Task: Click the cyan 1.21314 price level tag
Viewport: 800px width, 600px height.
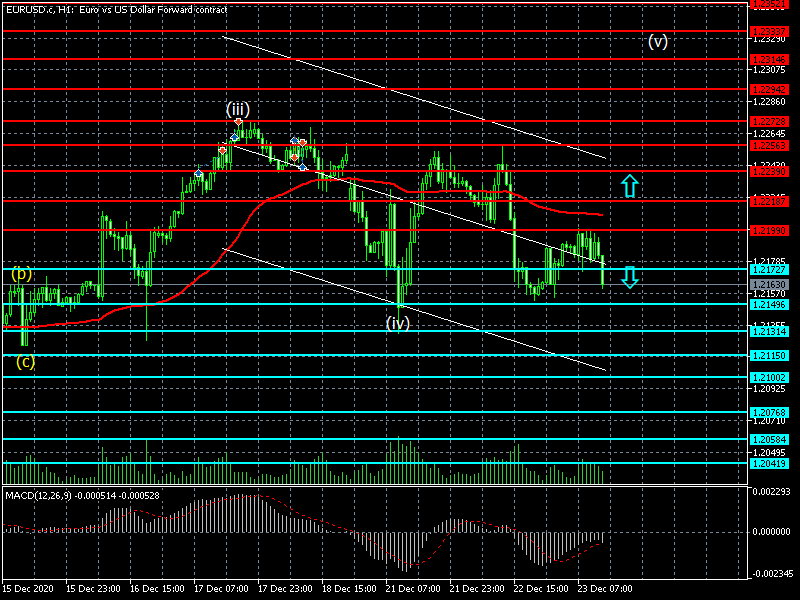Action: coord(769,332)
